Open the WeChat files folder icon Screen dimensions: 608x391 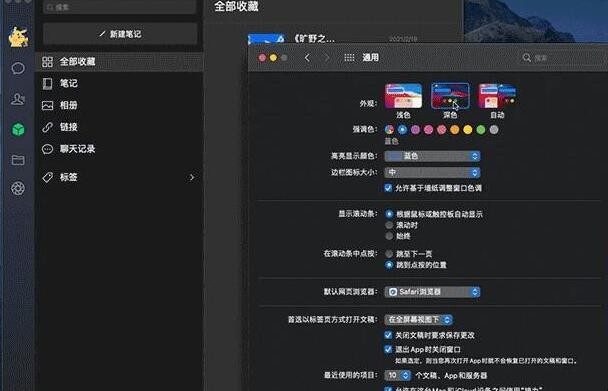(18, 160)
